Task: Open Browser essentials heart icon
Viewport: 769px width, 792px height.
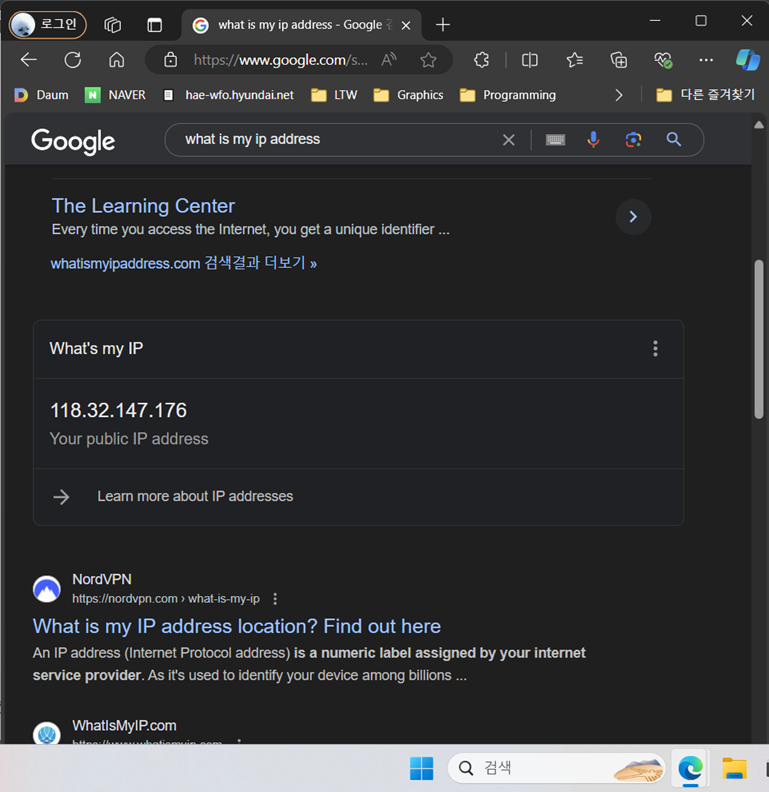Action: pyautogui.click(x=663, y=60)
